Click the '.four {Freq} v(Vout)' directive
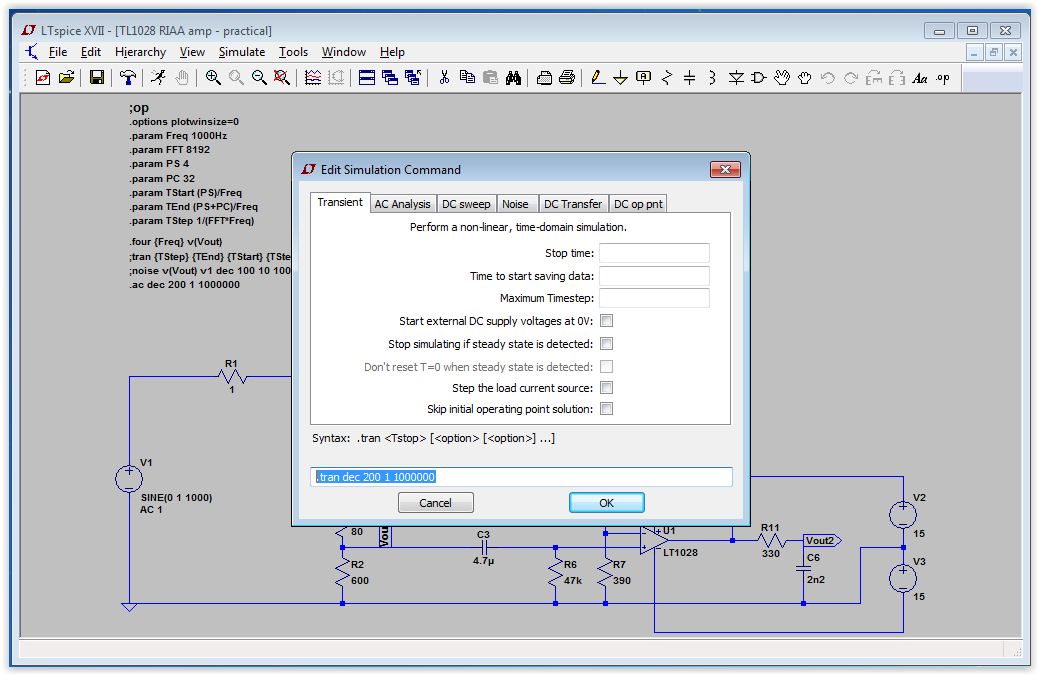The image size is (1039, 675). [176, 242]
